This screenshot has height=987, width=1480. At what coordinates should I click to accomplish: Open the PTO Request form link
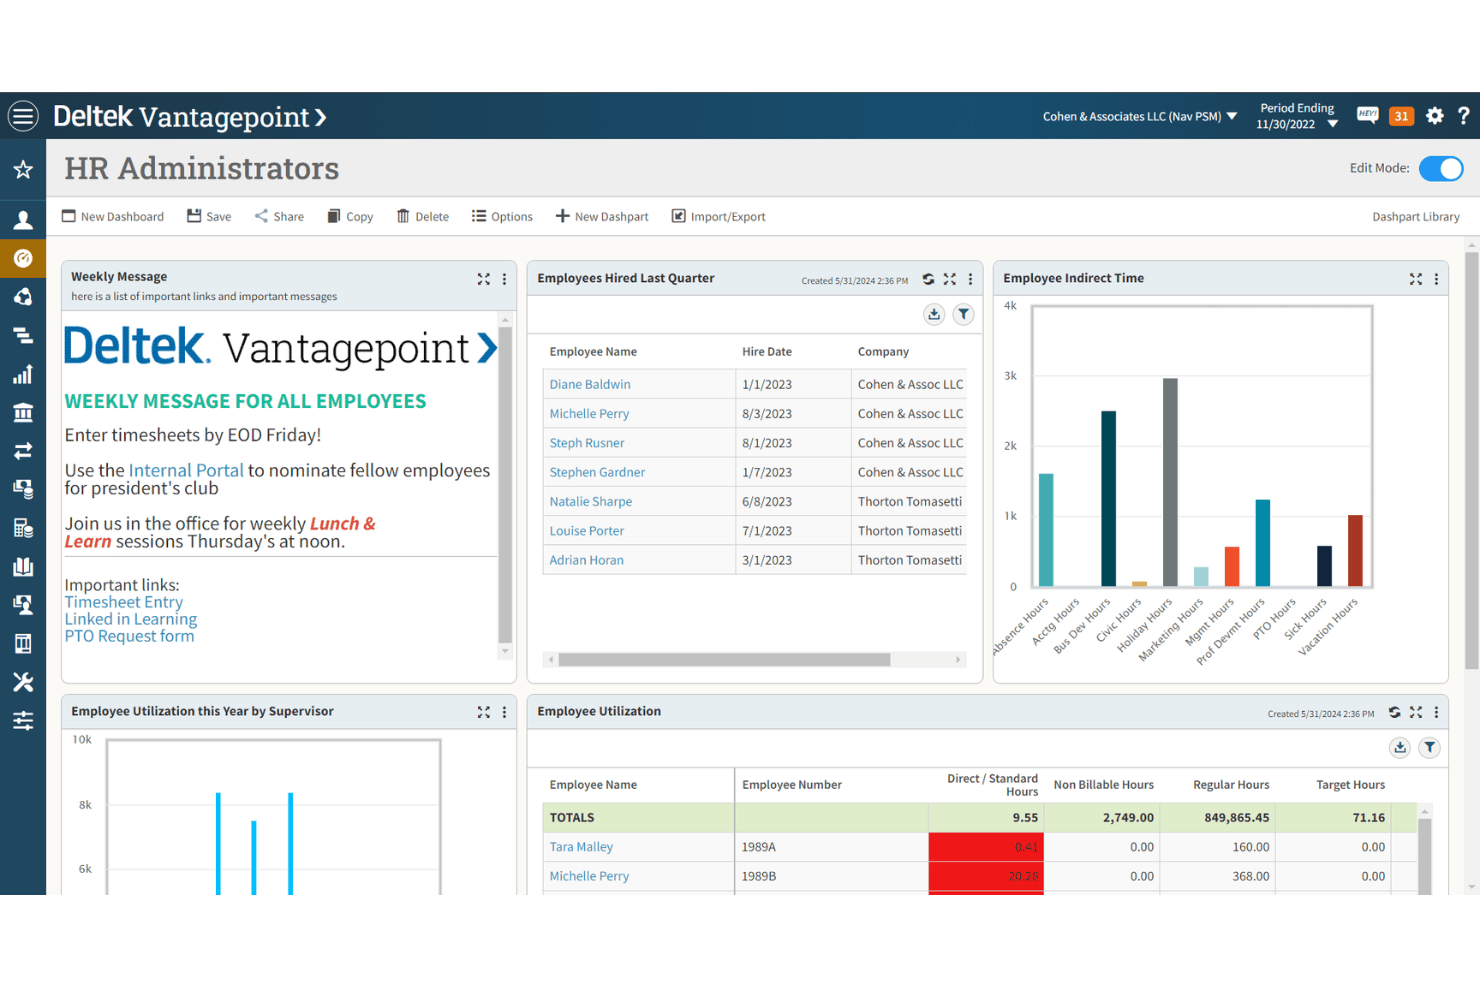pyautogui.click(x=130, y=636)
